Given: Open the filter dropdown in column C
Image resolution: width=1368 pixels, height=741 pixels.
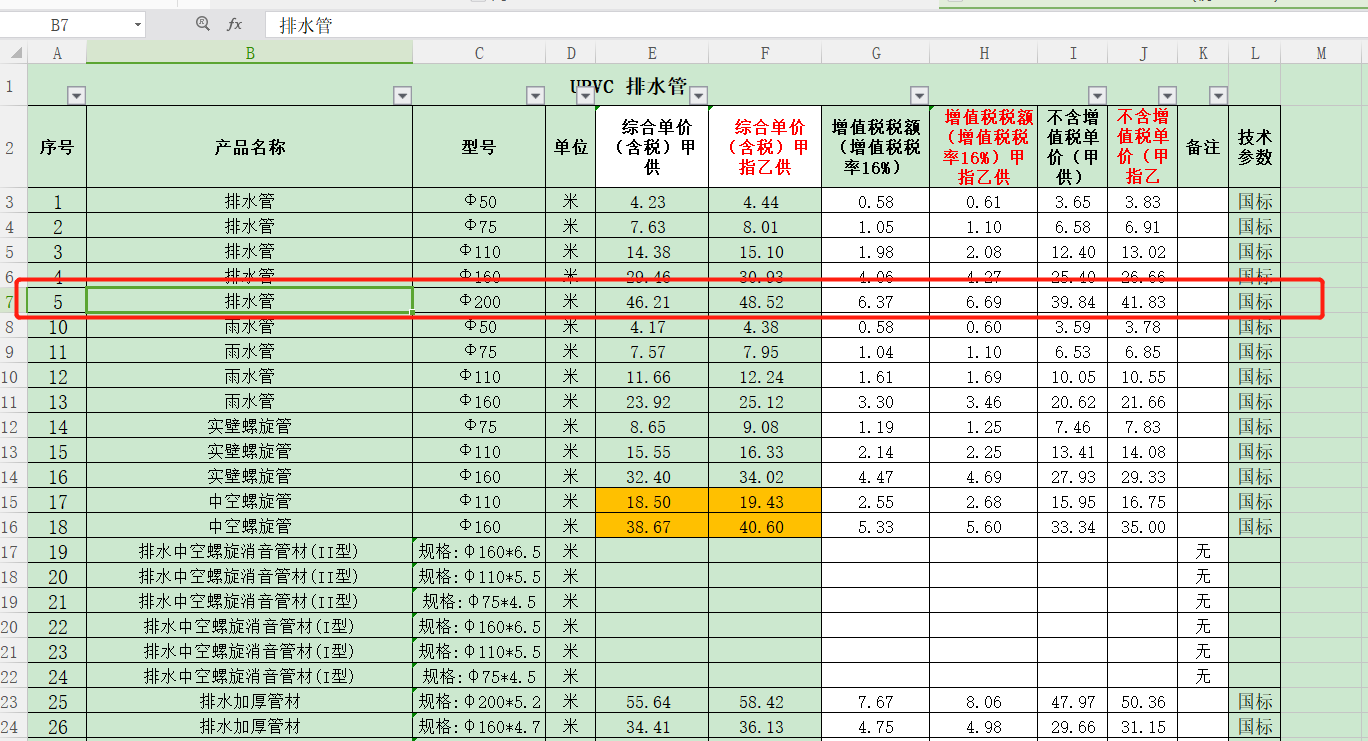Looking at the screenshot, I should click(x=535, y=96).
